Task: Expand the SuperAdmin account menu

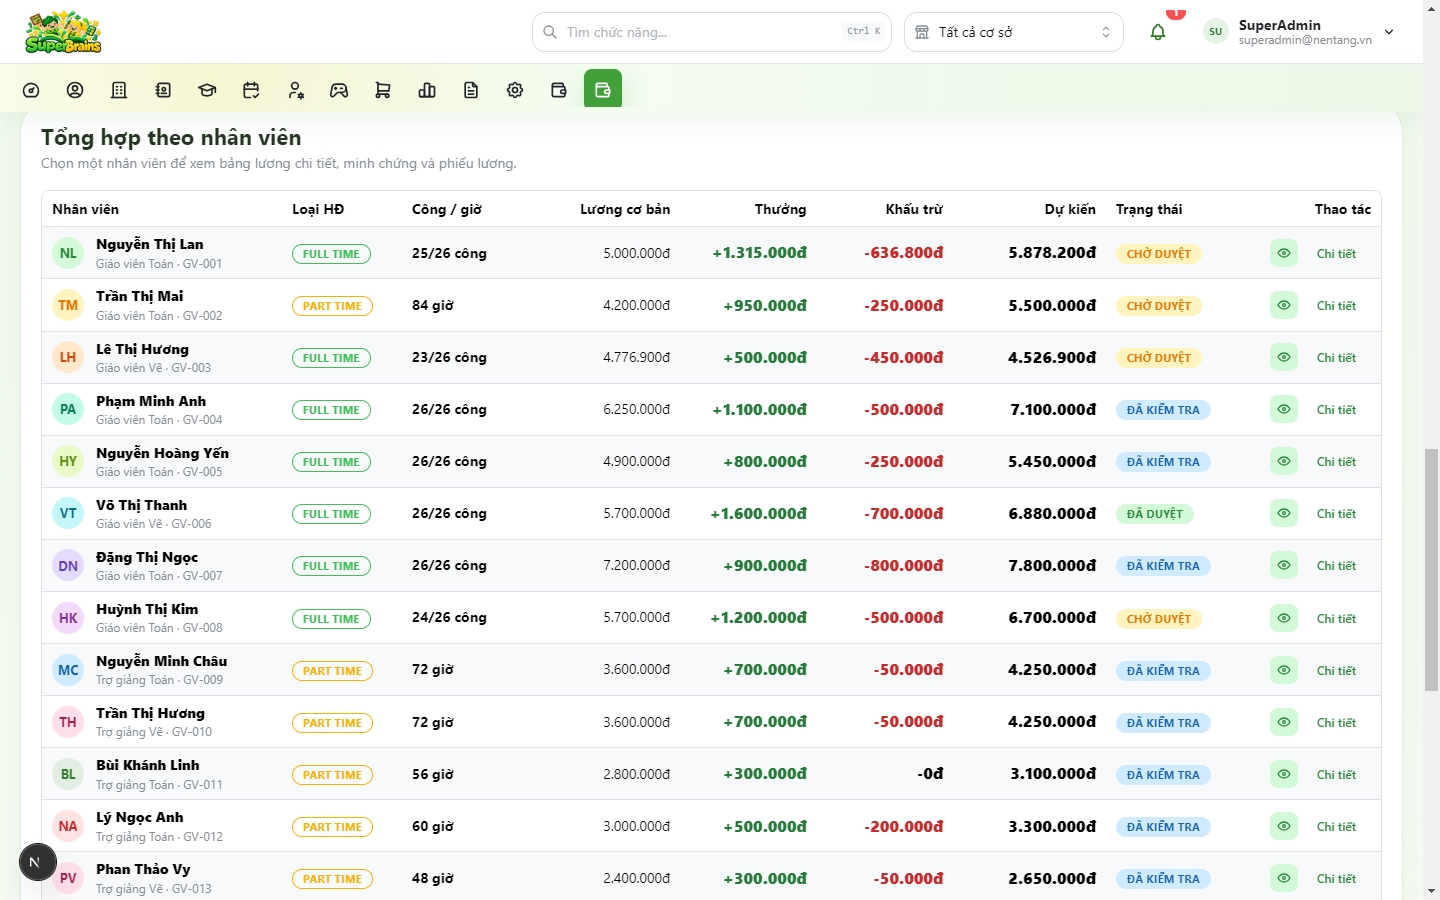Action: (1300, 32)
